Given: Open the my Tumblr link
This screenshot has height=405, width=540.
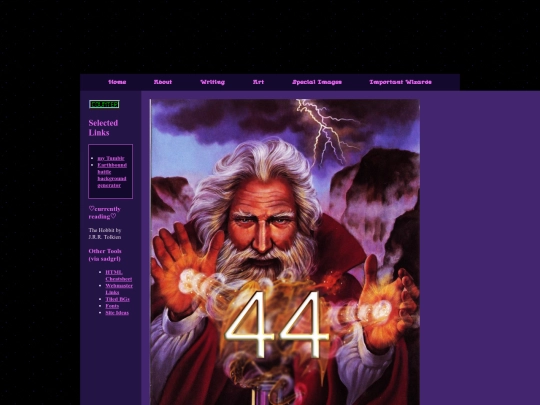Looking at the screenshot, I should [x=111, y=158].
